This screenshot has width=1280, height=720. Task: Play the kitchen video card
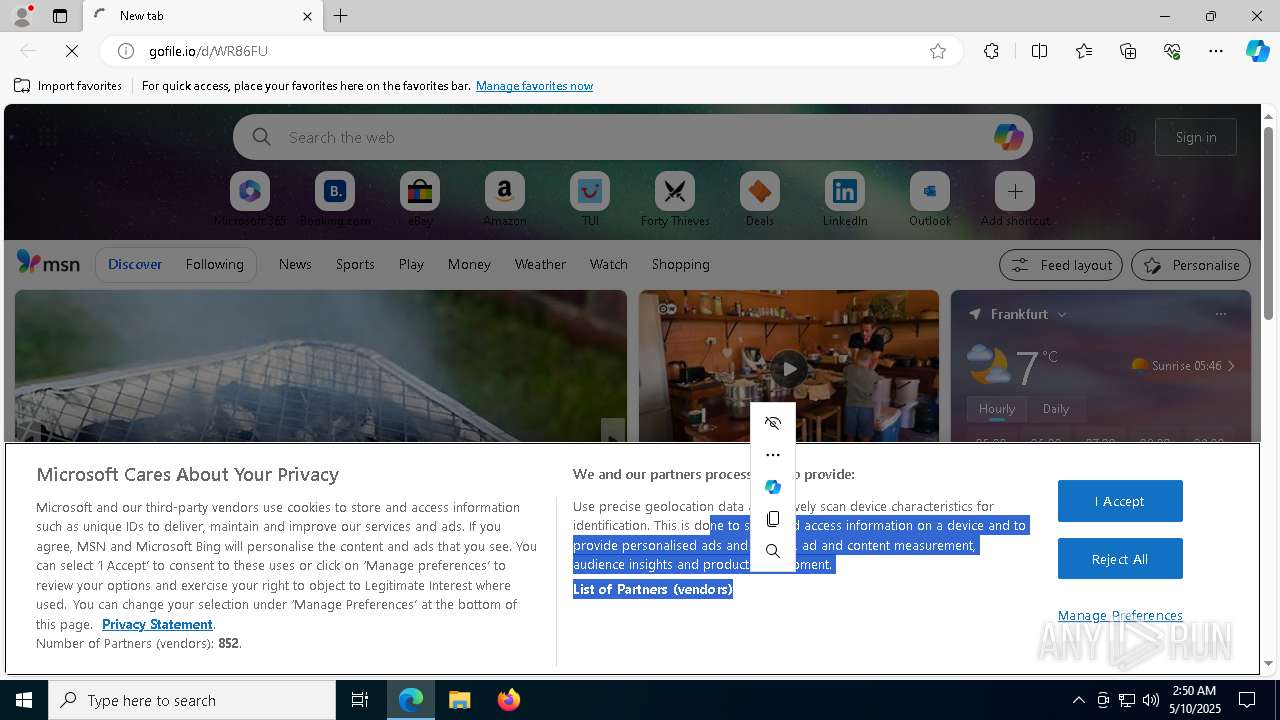[789, 368]
